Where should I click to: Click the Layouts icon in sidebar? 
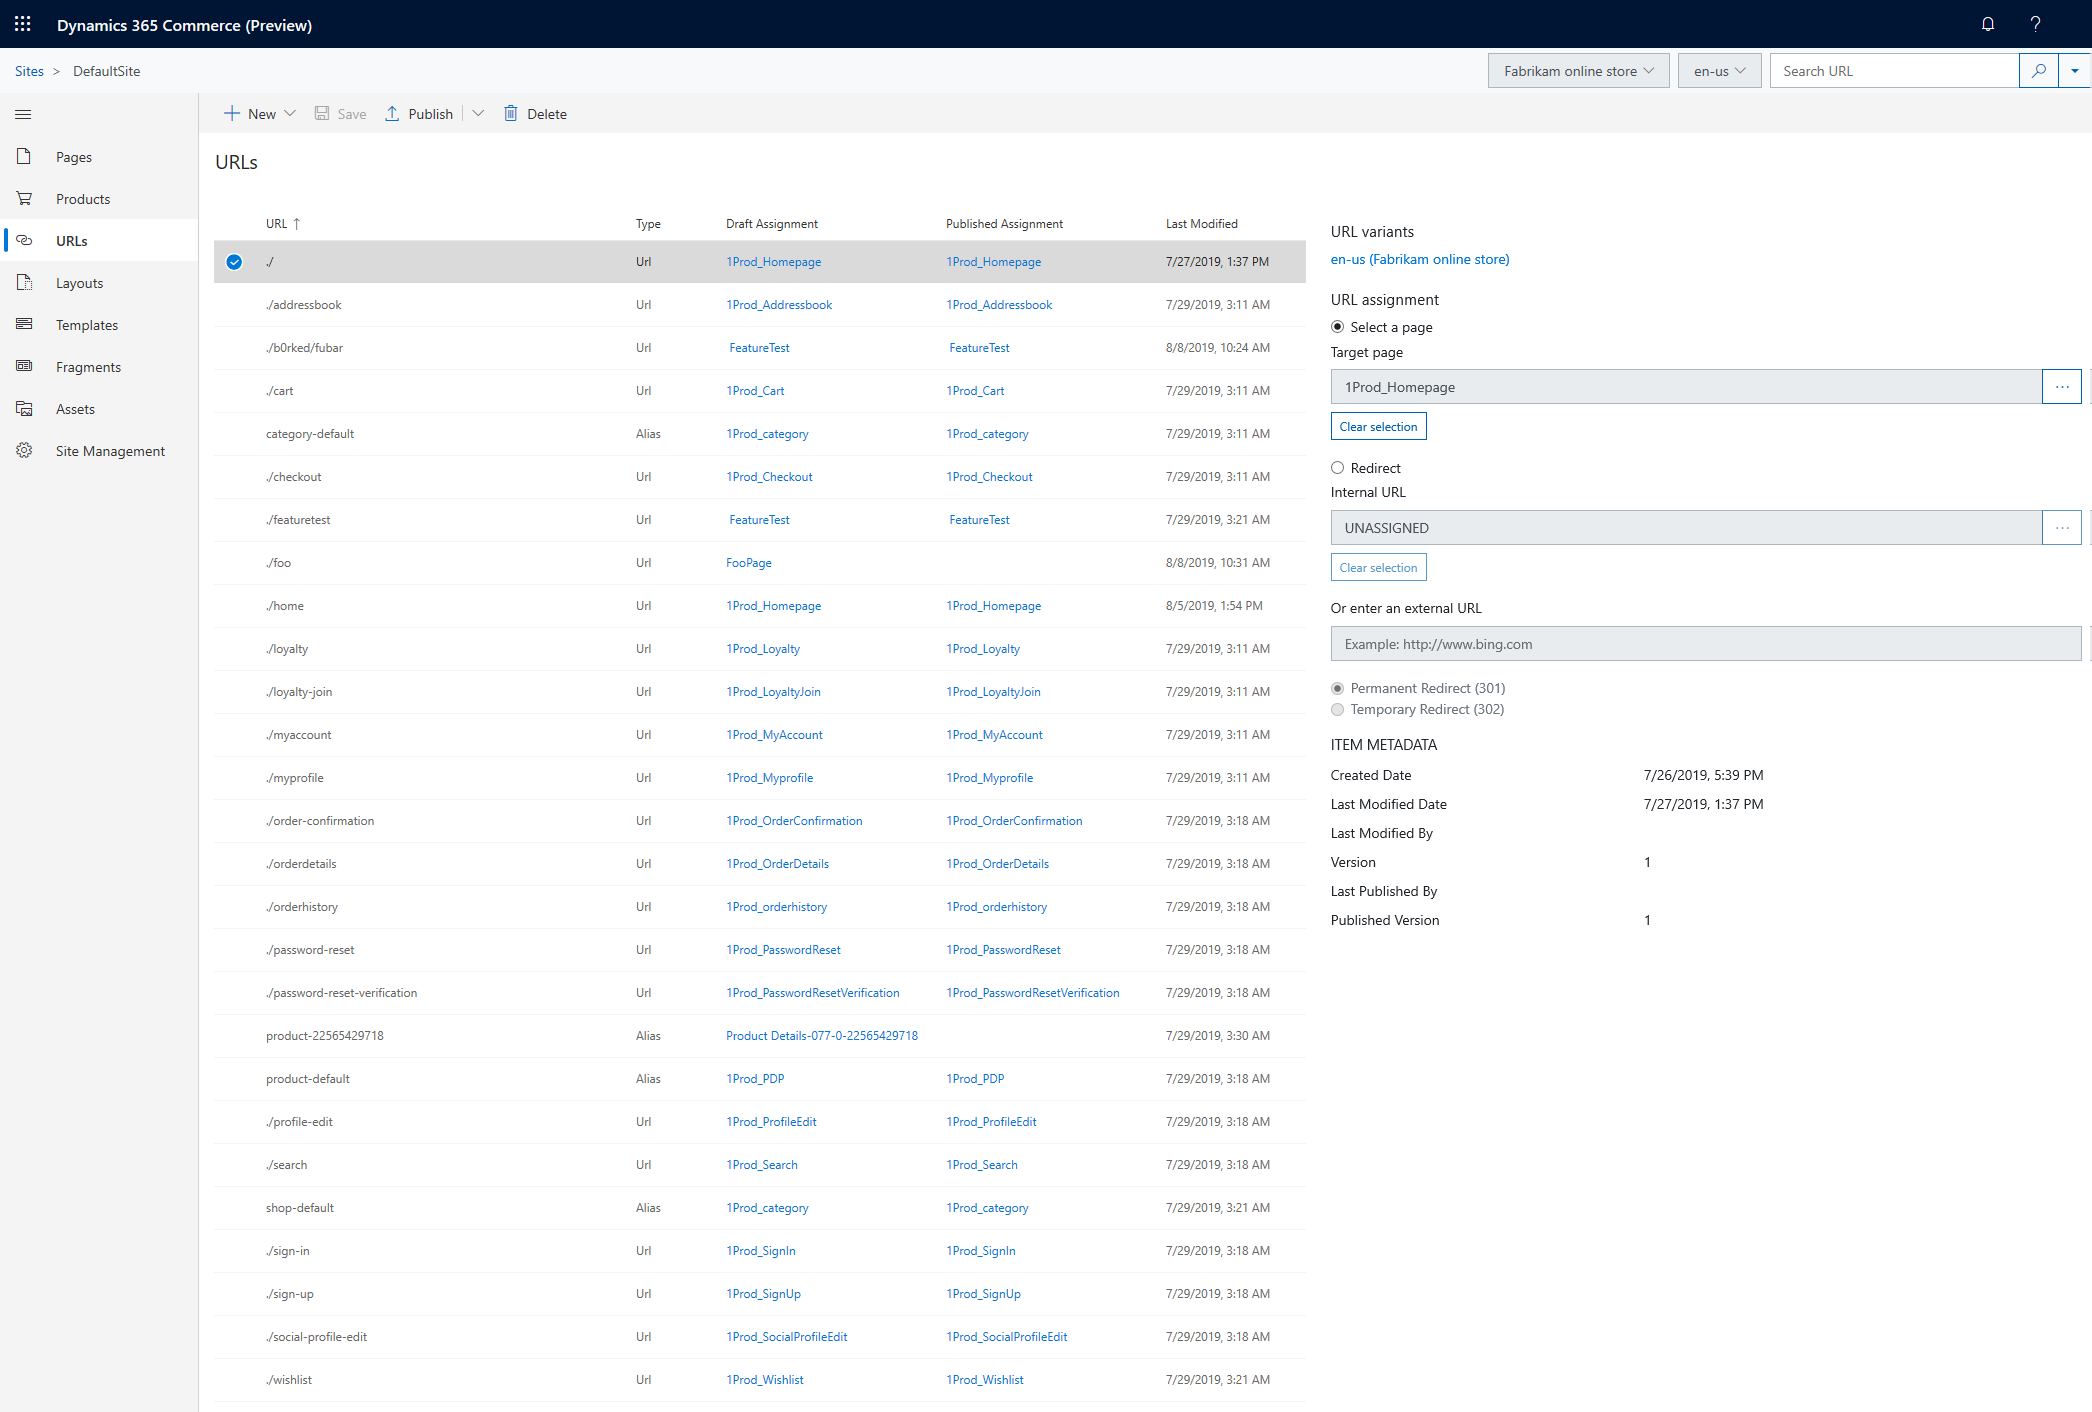click(x=25, y=282)
